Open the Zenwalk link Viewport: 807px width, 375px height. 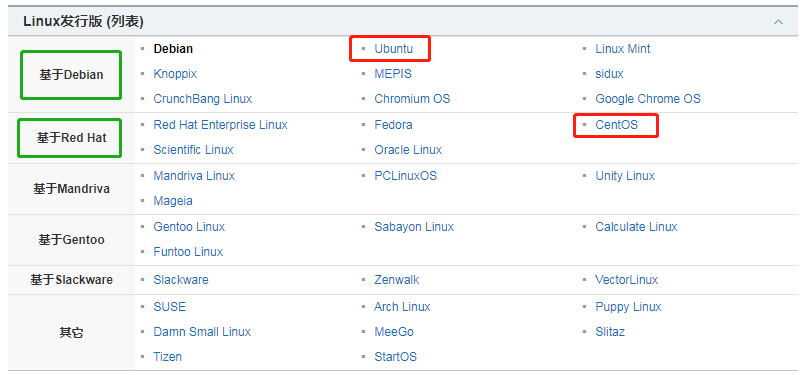tap(396, 280)
